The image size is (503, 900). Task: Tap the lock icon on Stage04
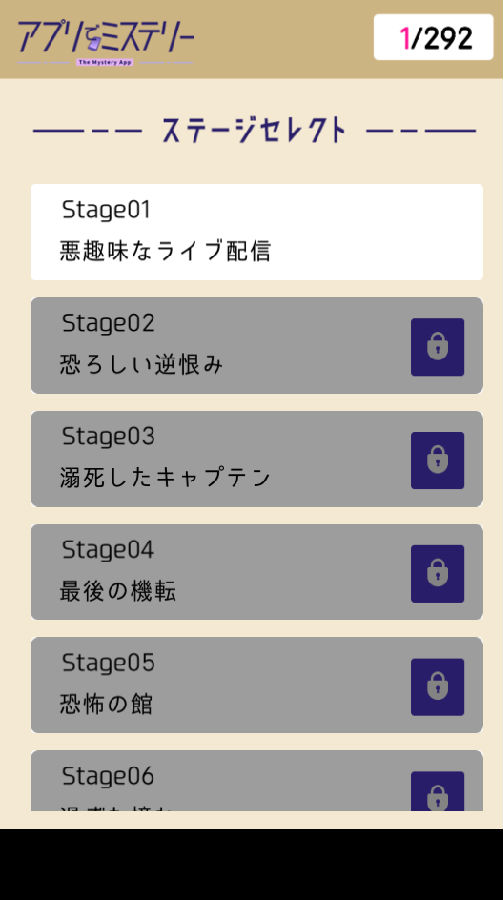tap(438, 573)
